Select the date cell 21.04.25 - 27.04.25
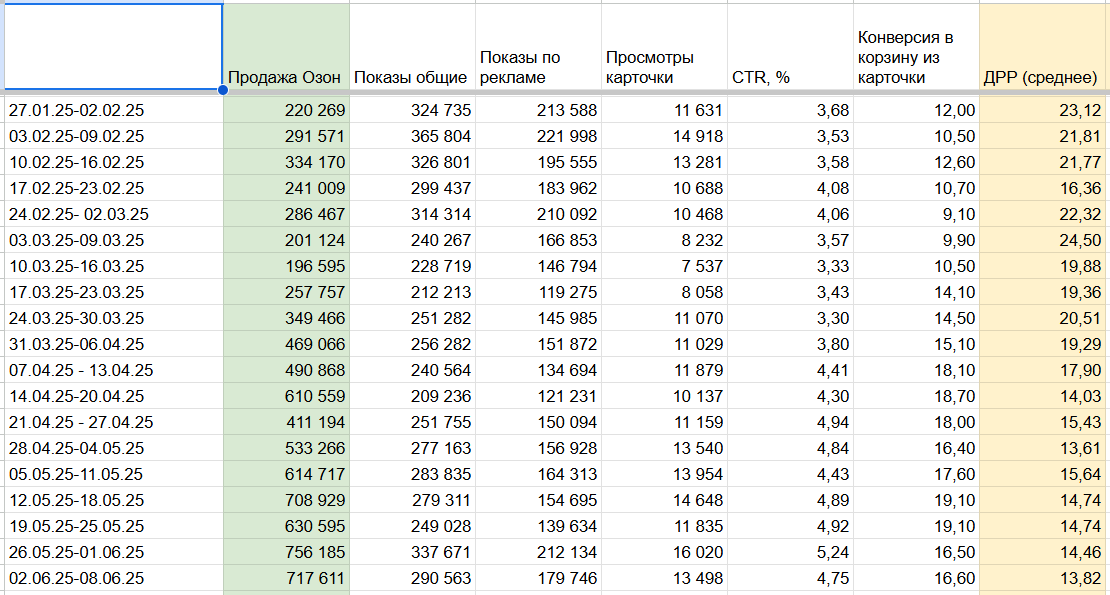The width and height of the screenshot is (1110, 595). pyautogui.click(x=112, y=422)
